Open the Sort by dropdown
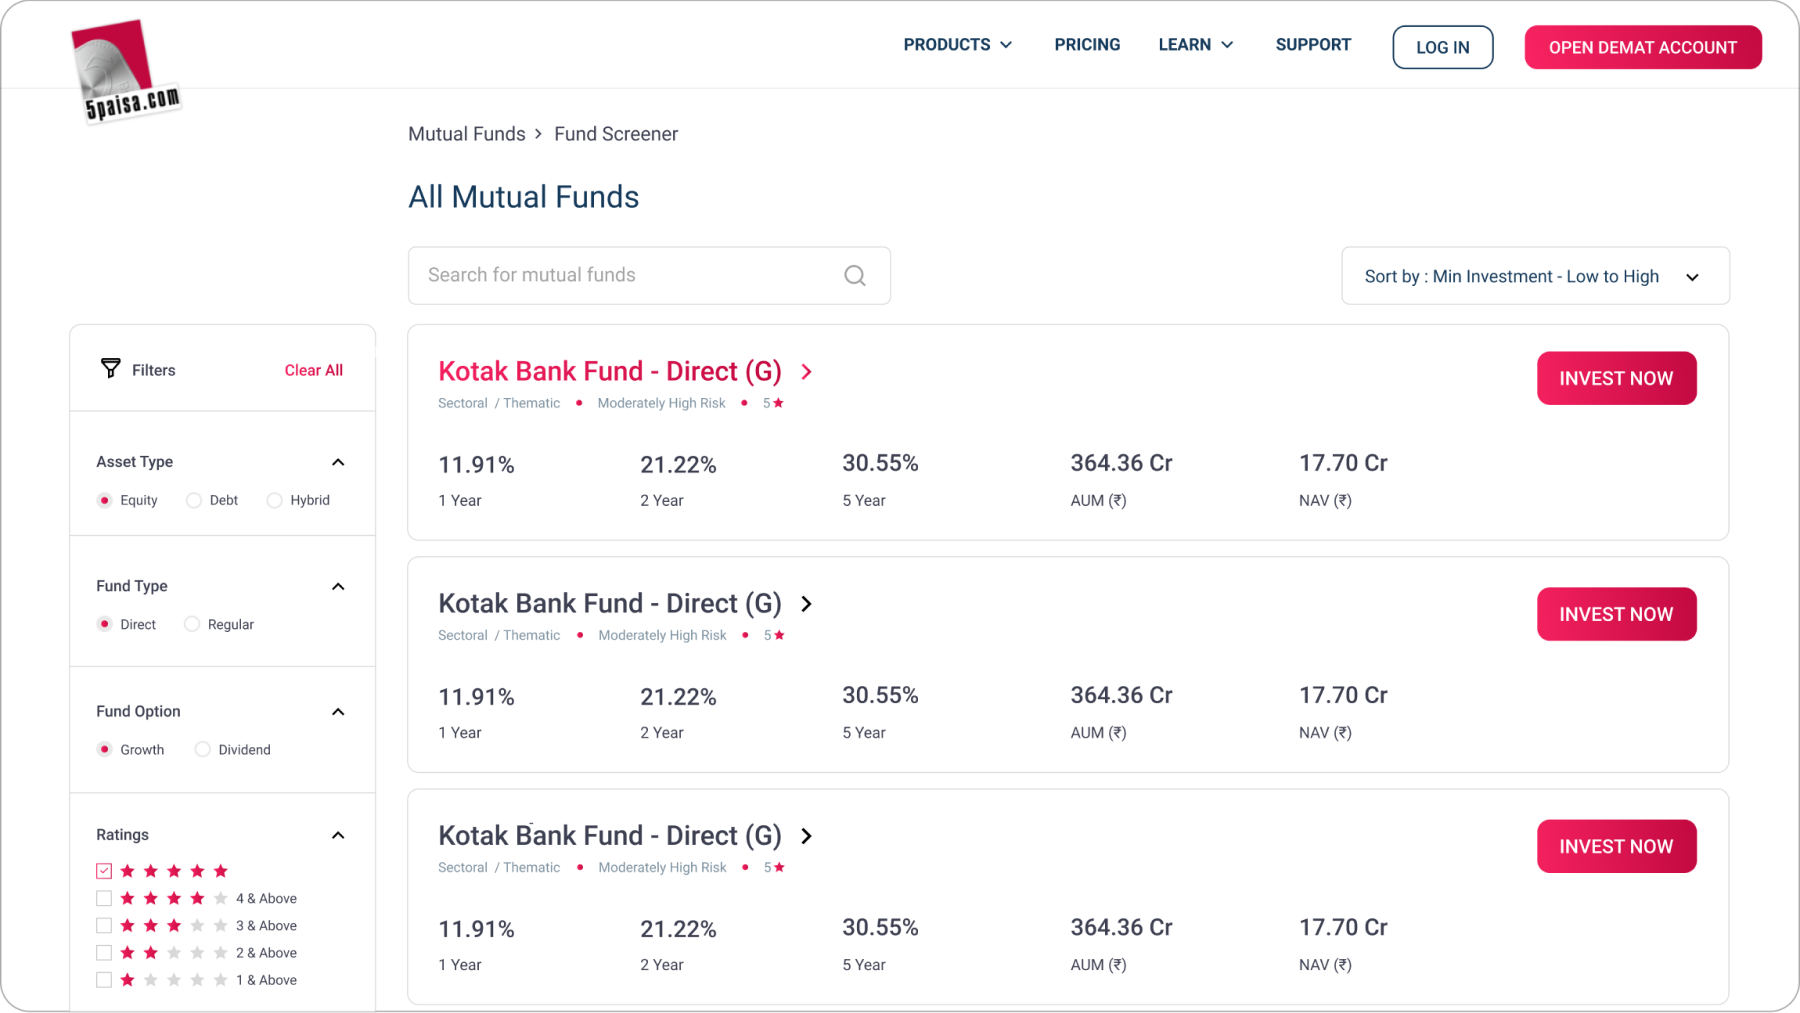The height and width of the screenshot is (1013, 1800). [x=1535, y=276]
